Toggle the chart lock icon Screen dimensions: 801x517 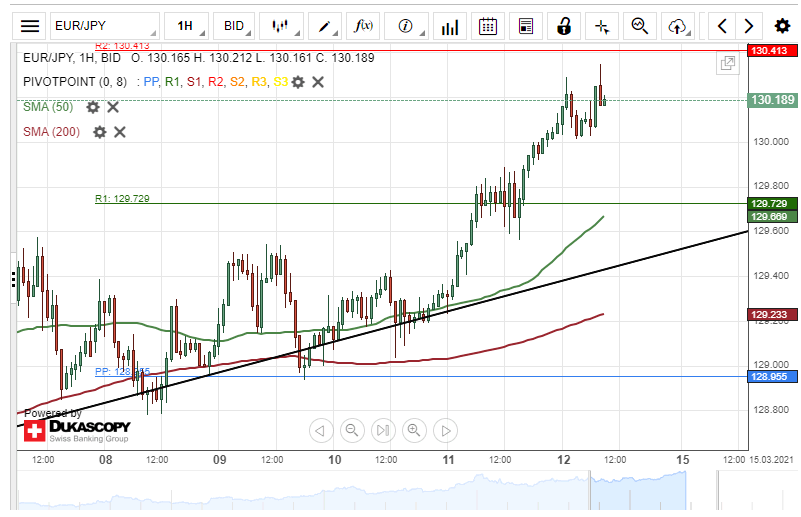point(564,26)
